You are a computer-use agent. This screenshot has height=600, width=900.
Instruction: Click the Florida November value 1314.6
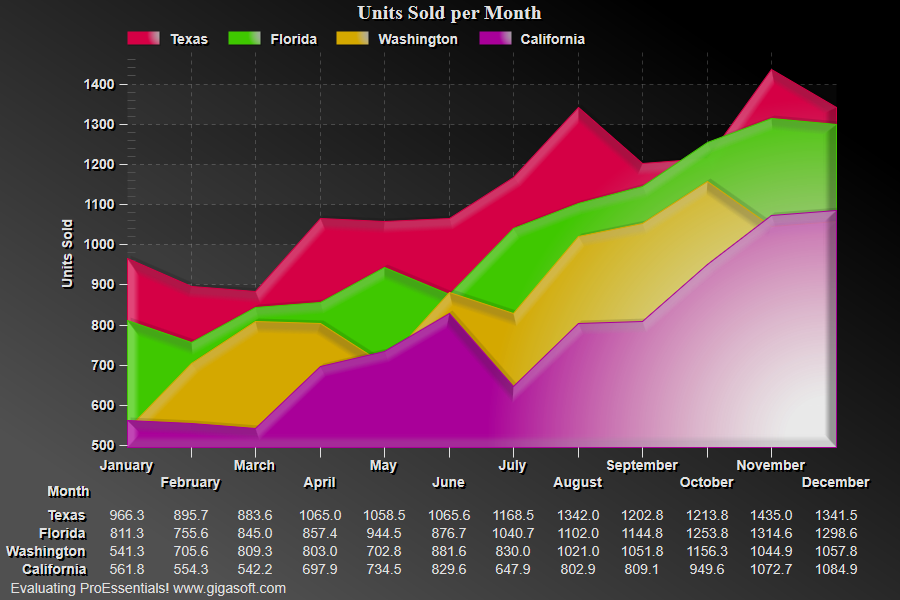point(771,534)
